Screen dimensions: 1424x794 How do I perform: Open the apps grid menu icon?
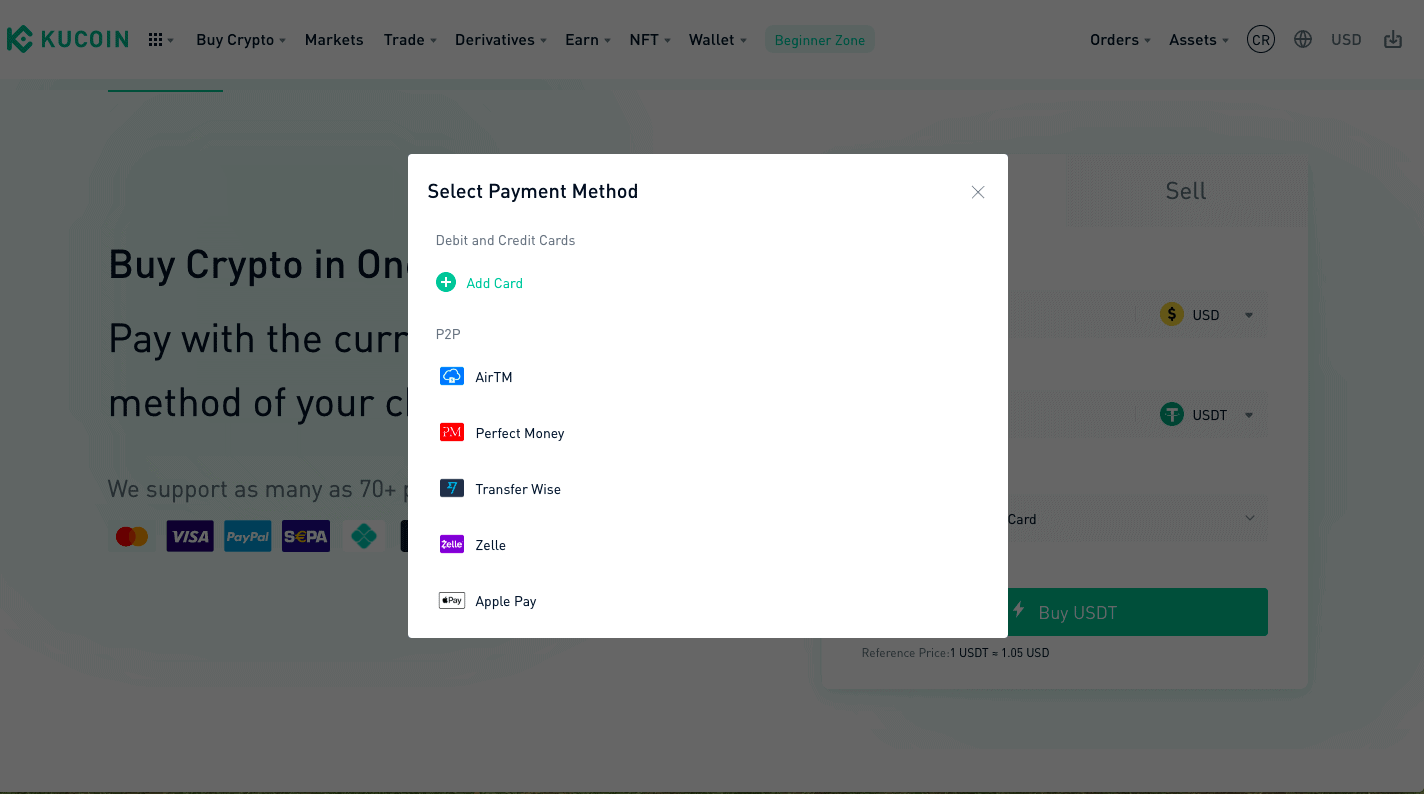point(155,40)
